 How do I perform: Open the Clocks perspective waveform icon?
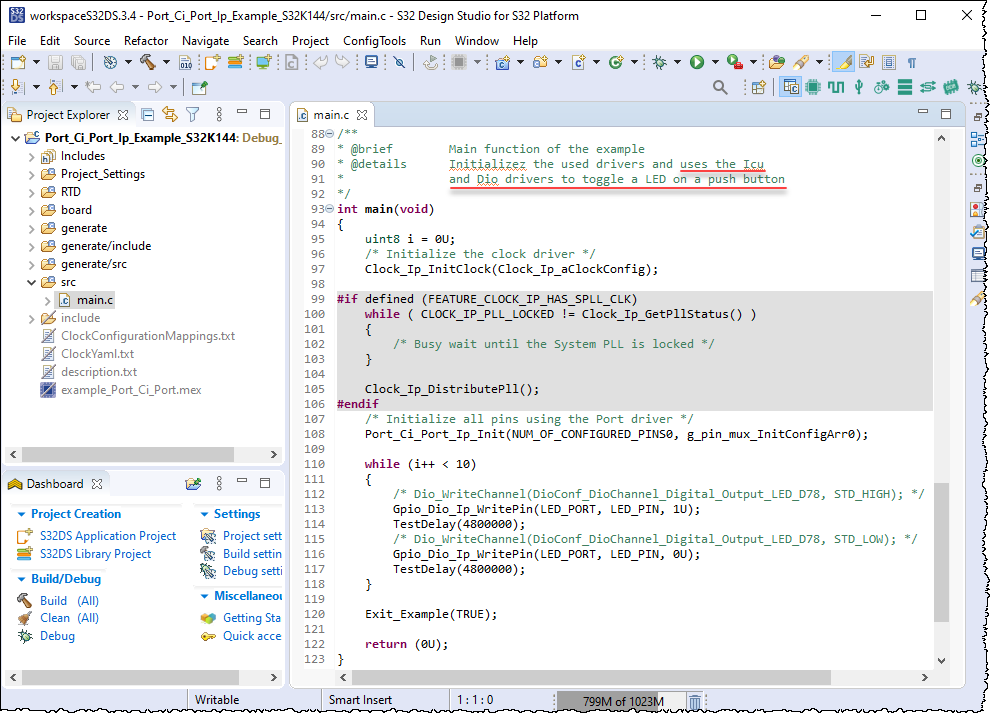pyautogui.click(x=835, y=88)
